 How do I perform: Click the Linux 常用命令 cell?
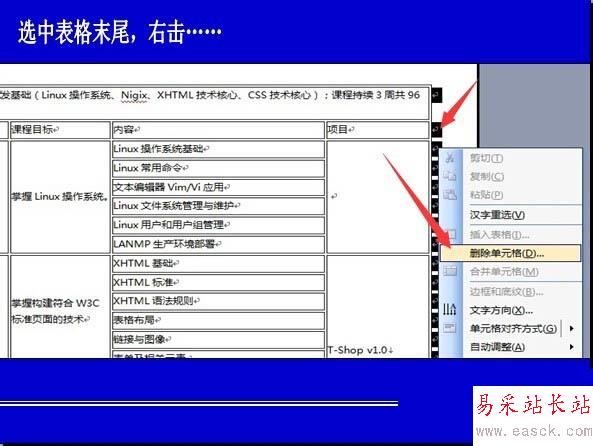218,168
